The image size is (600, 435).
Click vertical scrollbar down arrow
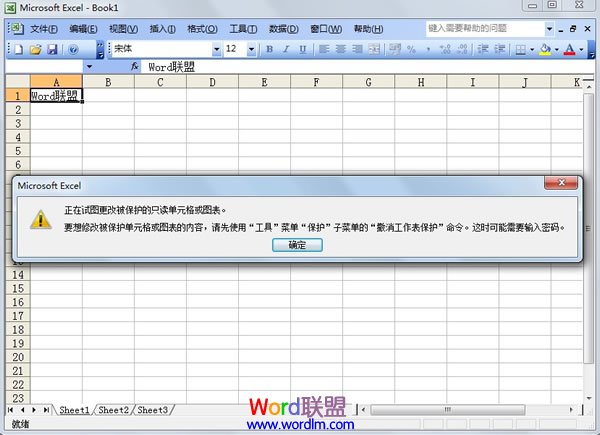pos(589,398)
